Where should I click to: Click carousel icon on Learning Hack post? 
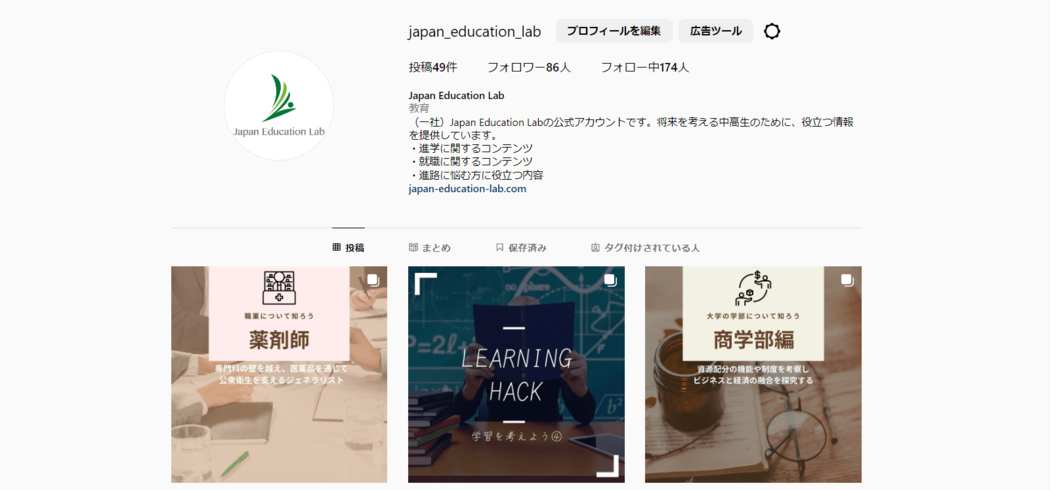pos(610,280)
